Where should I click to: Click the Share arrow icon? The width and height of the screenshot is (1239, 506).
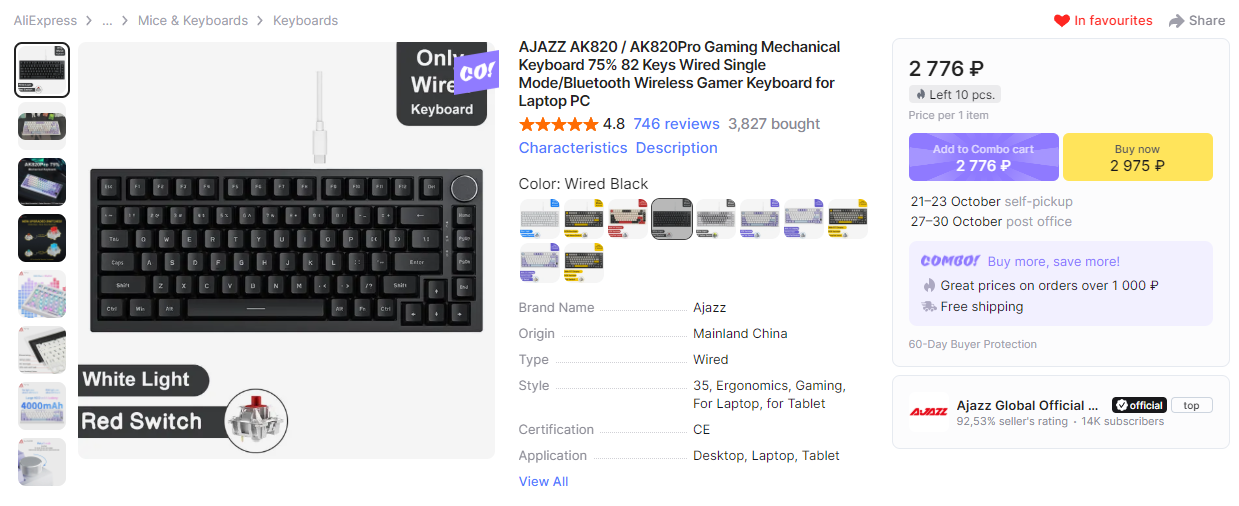[1177, 20]
